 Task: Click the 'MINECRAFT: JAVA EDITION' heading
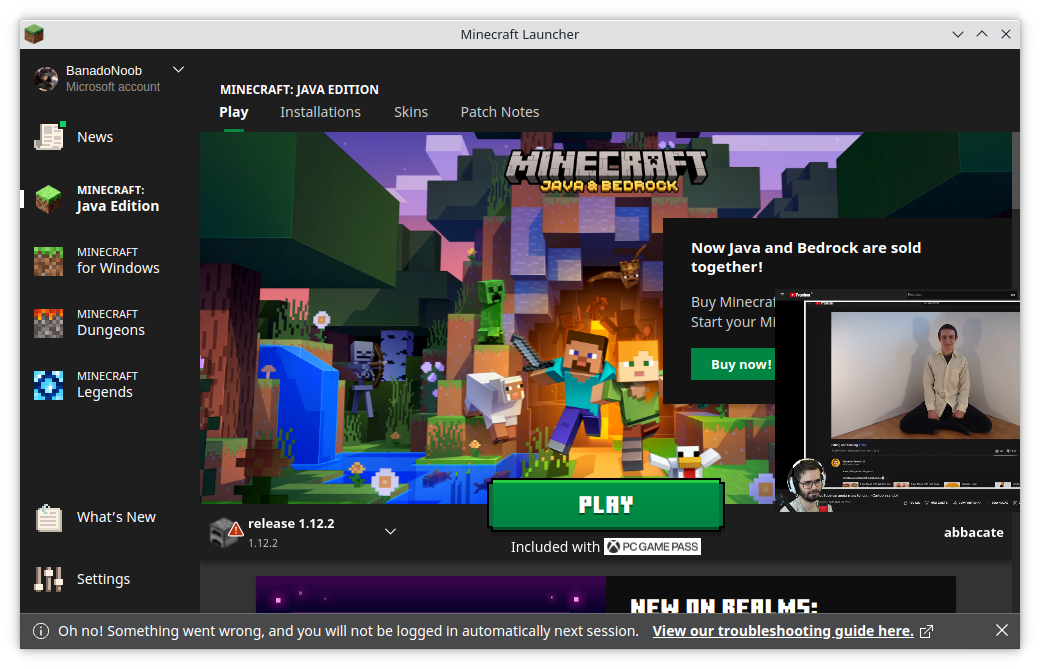(299, 90)
